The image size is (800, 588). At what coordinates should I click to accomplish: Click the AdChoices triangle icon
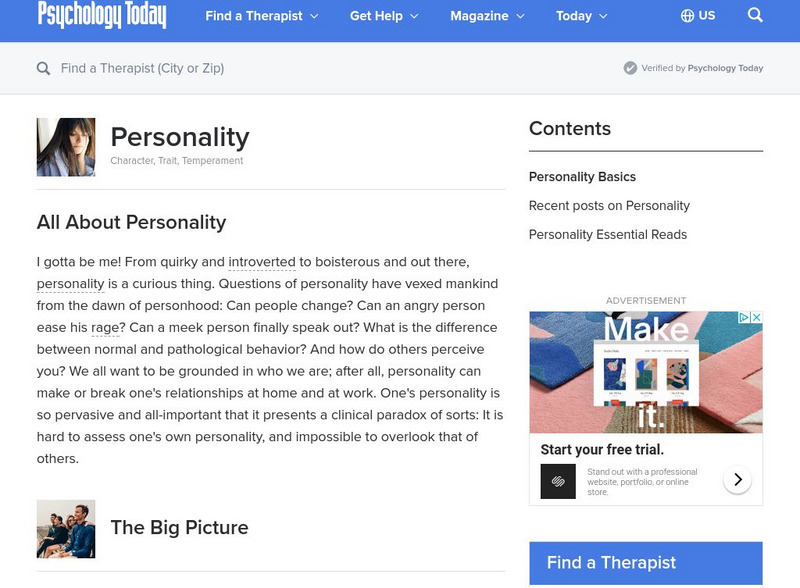[x=744, y=318]
